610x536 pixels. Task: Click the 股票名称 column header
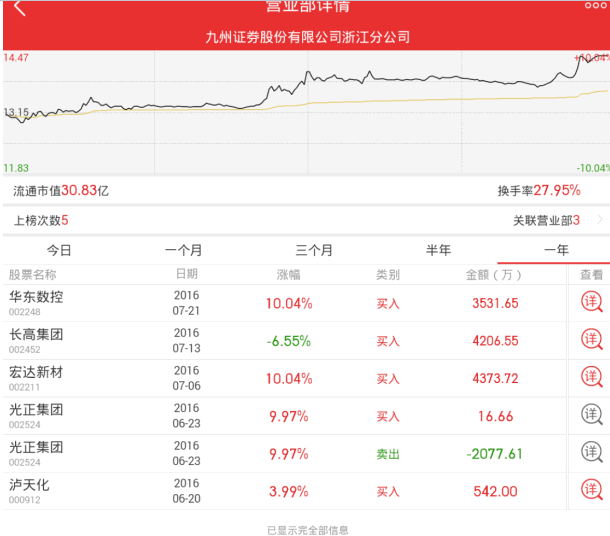[x=33, y=275]
